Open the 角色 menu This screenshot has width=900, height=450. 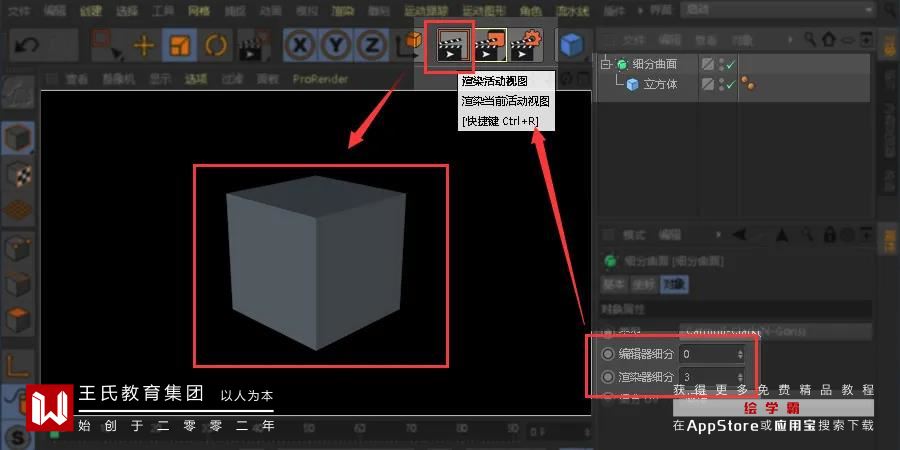pyautogui.click(x=530, y=10)
